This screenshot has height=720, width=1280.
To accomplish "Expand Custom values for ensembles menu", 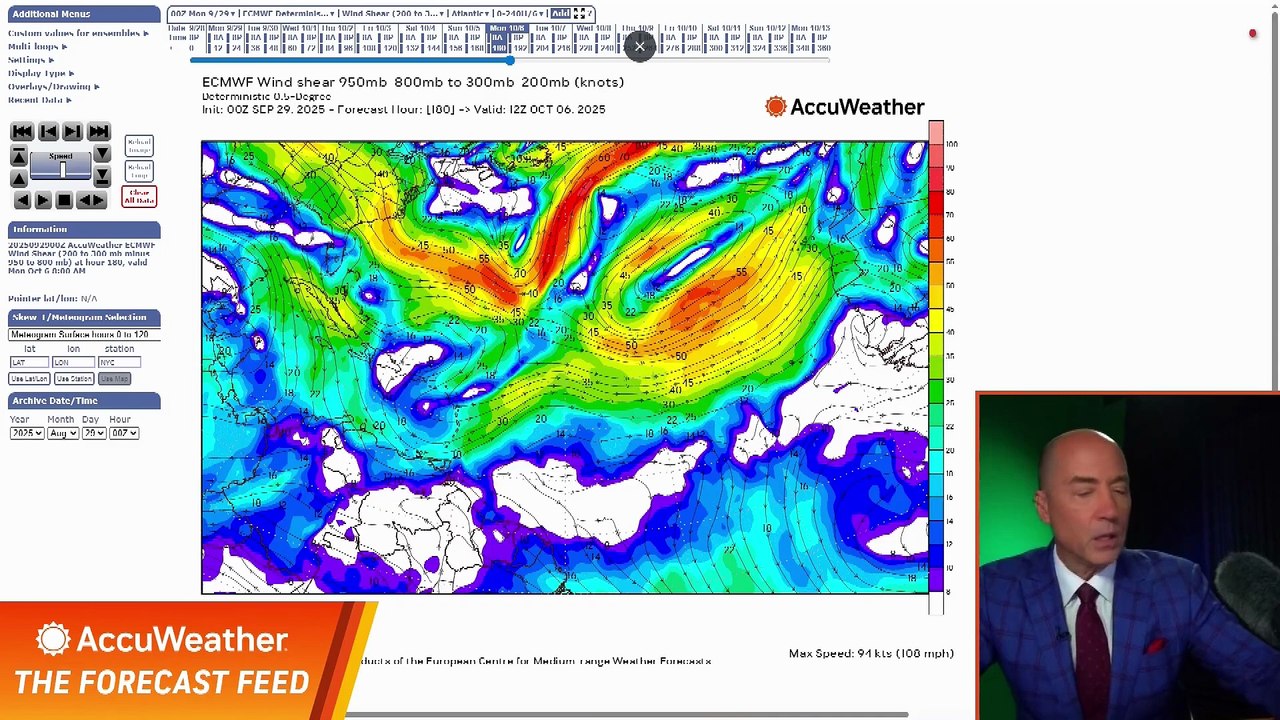I will click(x=78, y=33).
